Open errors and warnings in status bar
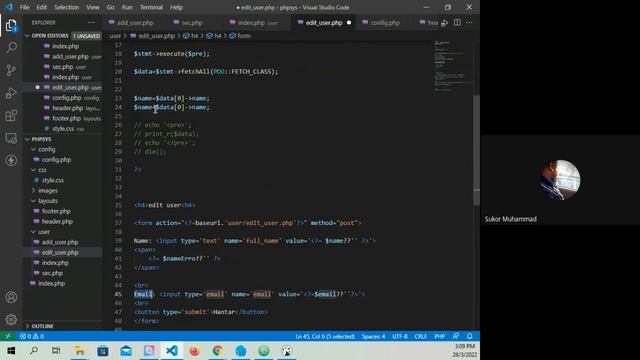This screenshot has width=640, height=360. tap(32, 336)
